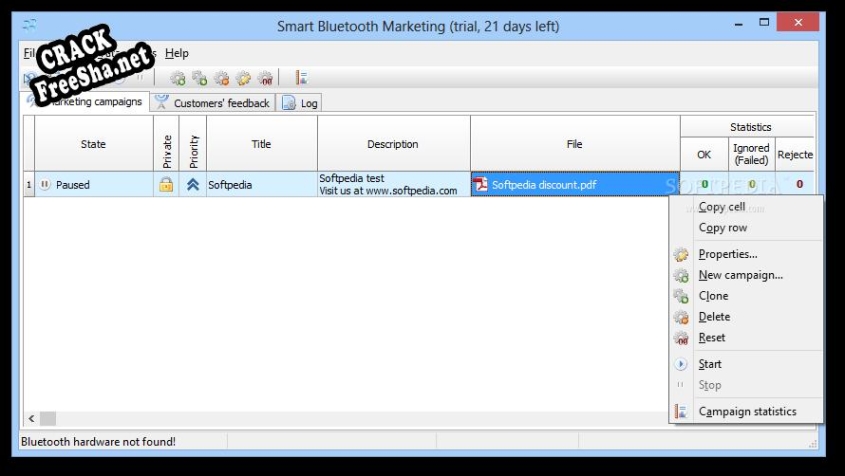Switch to the Customers' feedback tab

pos(212,103)
